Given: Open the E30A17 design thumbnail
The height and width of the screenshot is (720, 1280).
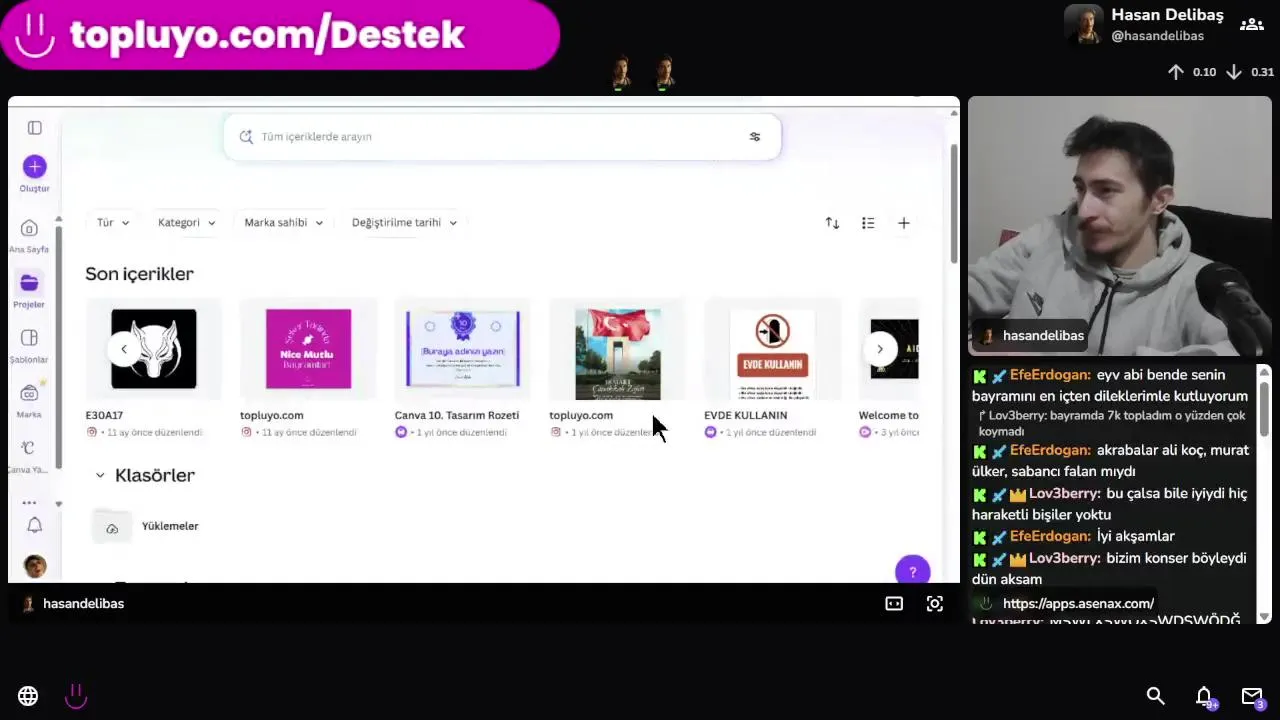Looking at the screenshot, I should 154,349.
